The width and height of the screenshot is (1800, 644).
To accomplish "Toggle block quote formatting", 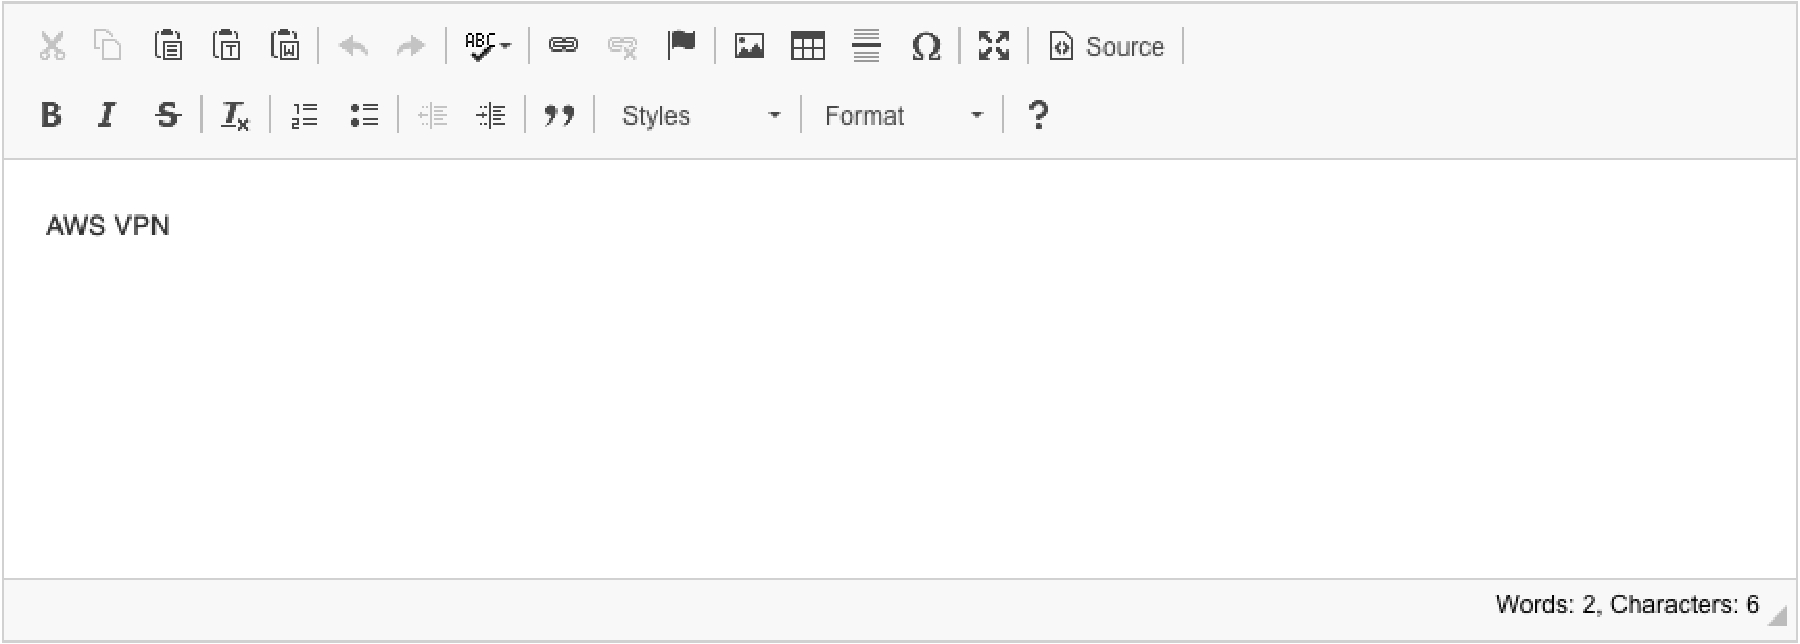I will [559, 116].
